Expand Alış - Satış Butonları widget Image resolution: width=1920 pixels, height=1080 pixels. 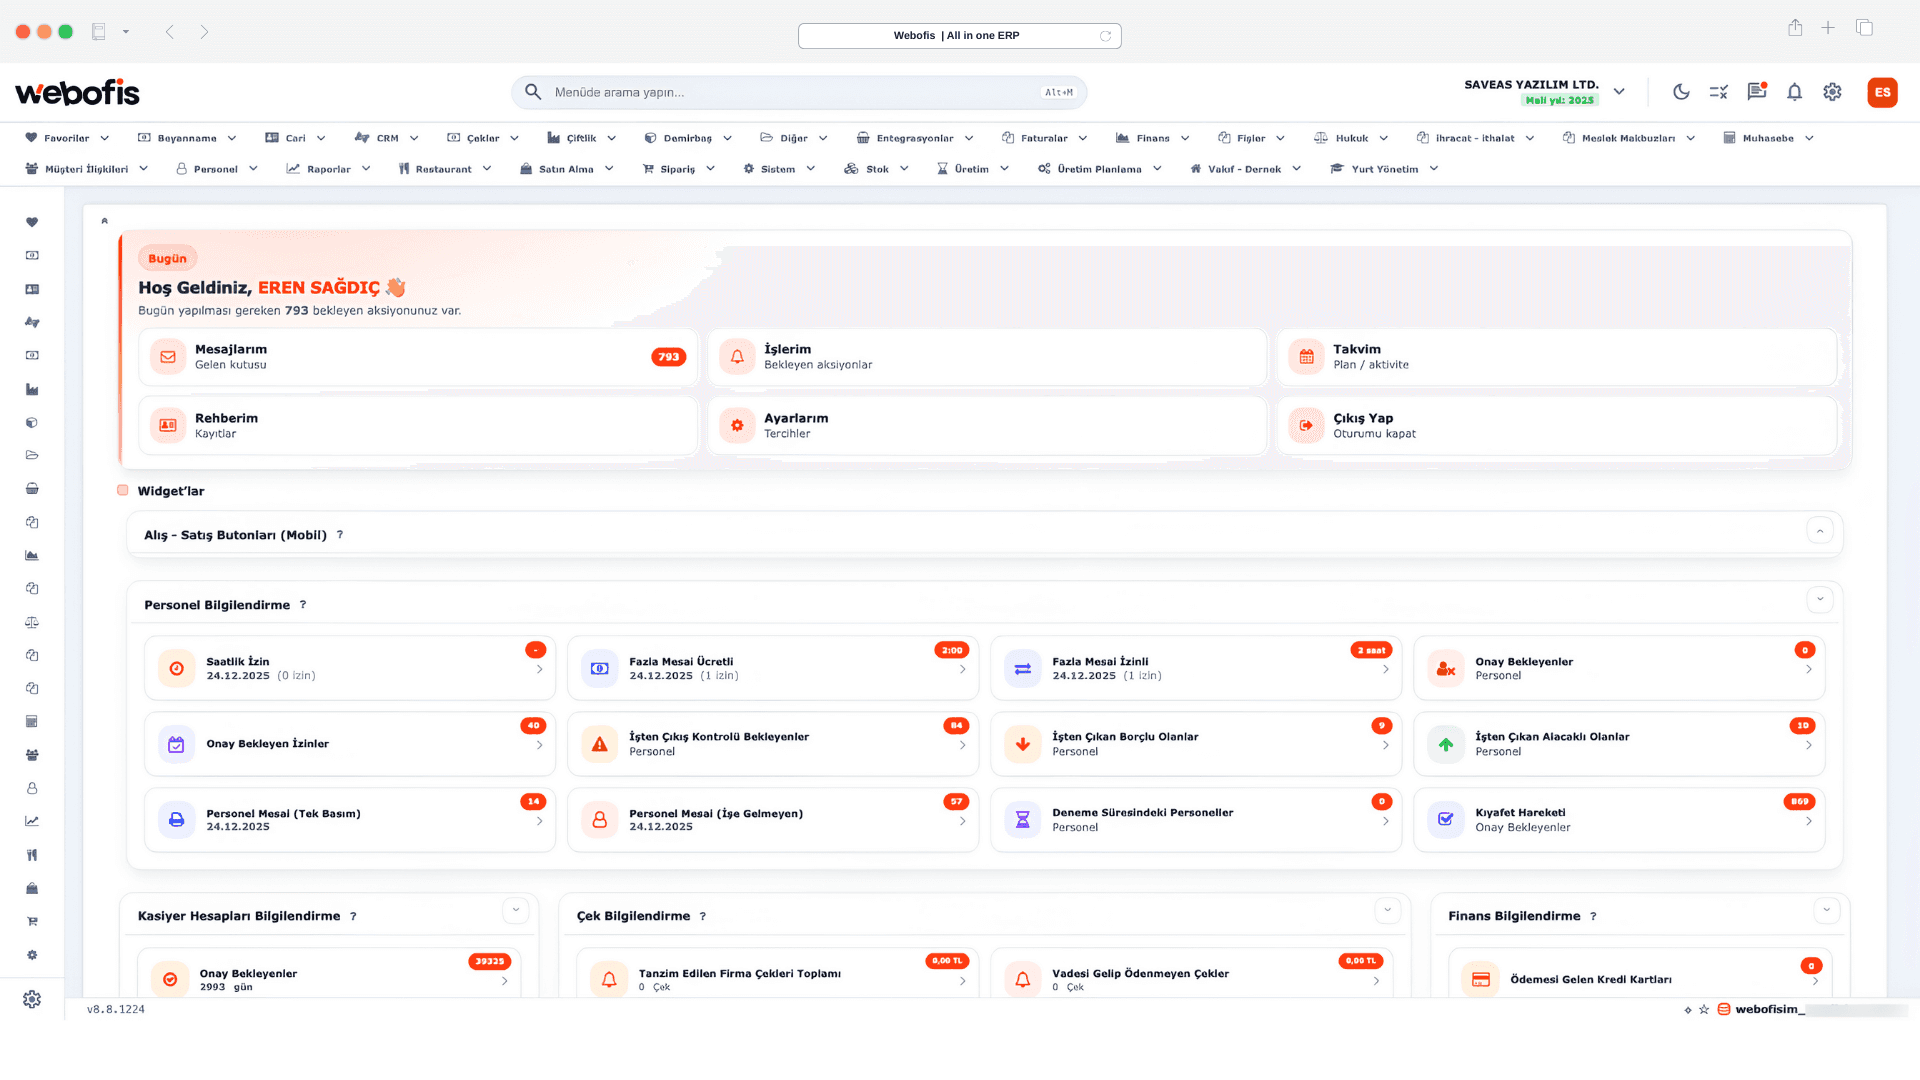click(x=1819, y=531)
